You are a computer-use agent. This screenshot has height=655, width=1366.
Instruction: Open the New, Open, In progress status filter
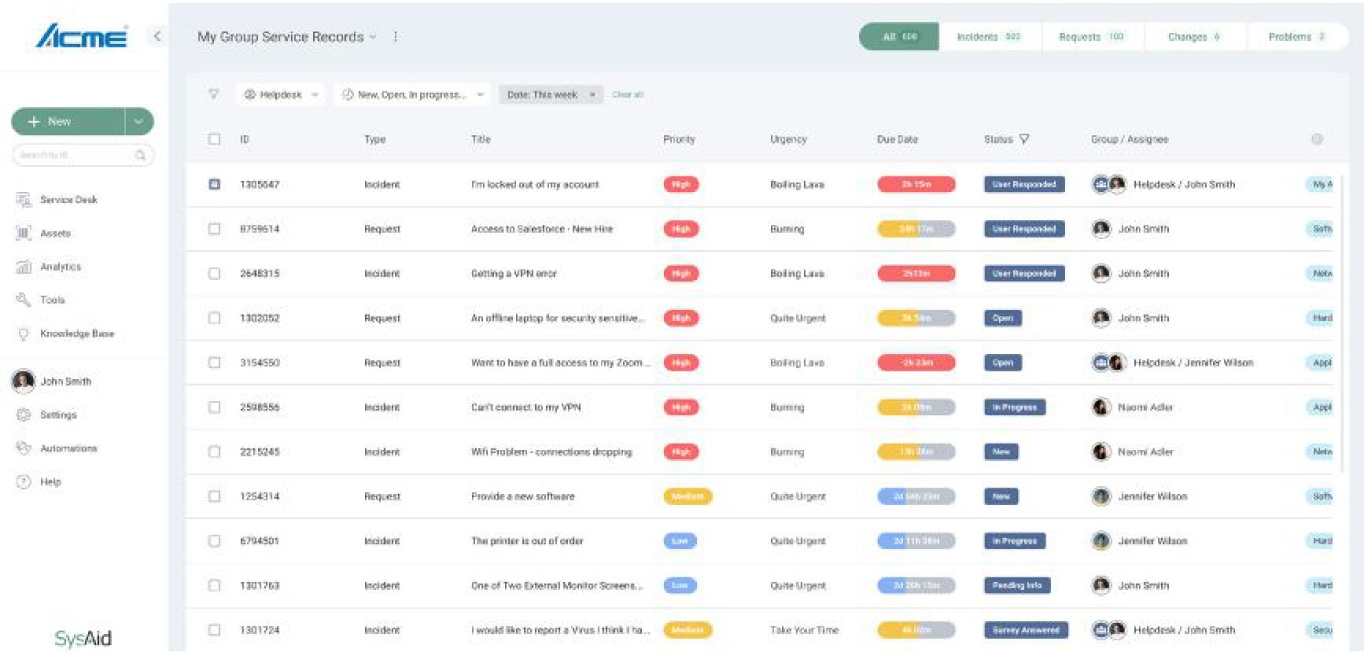click(x=413, y=95)
